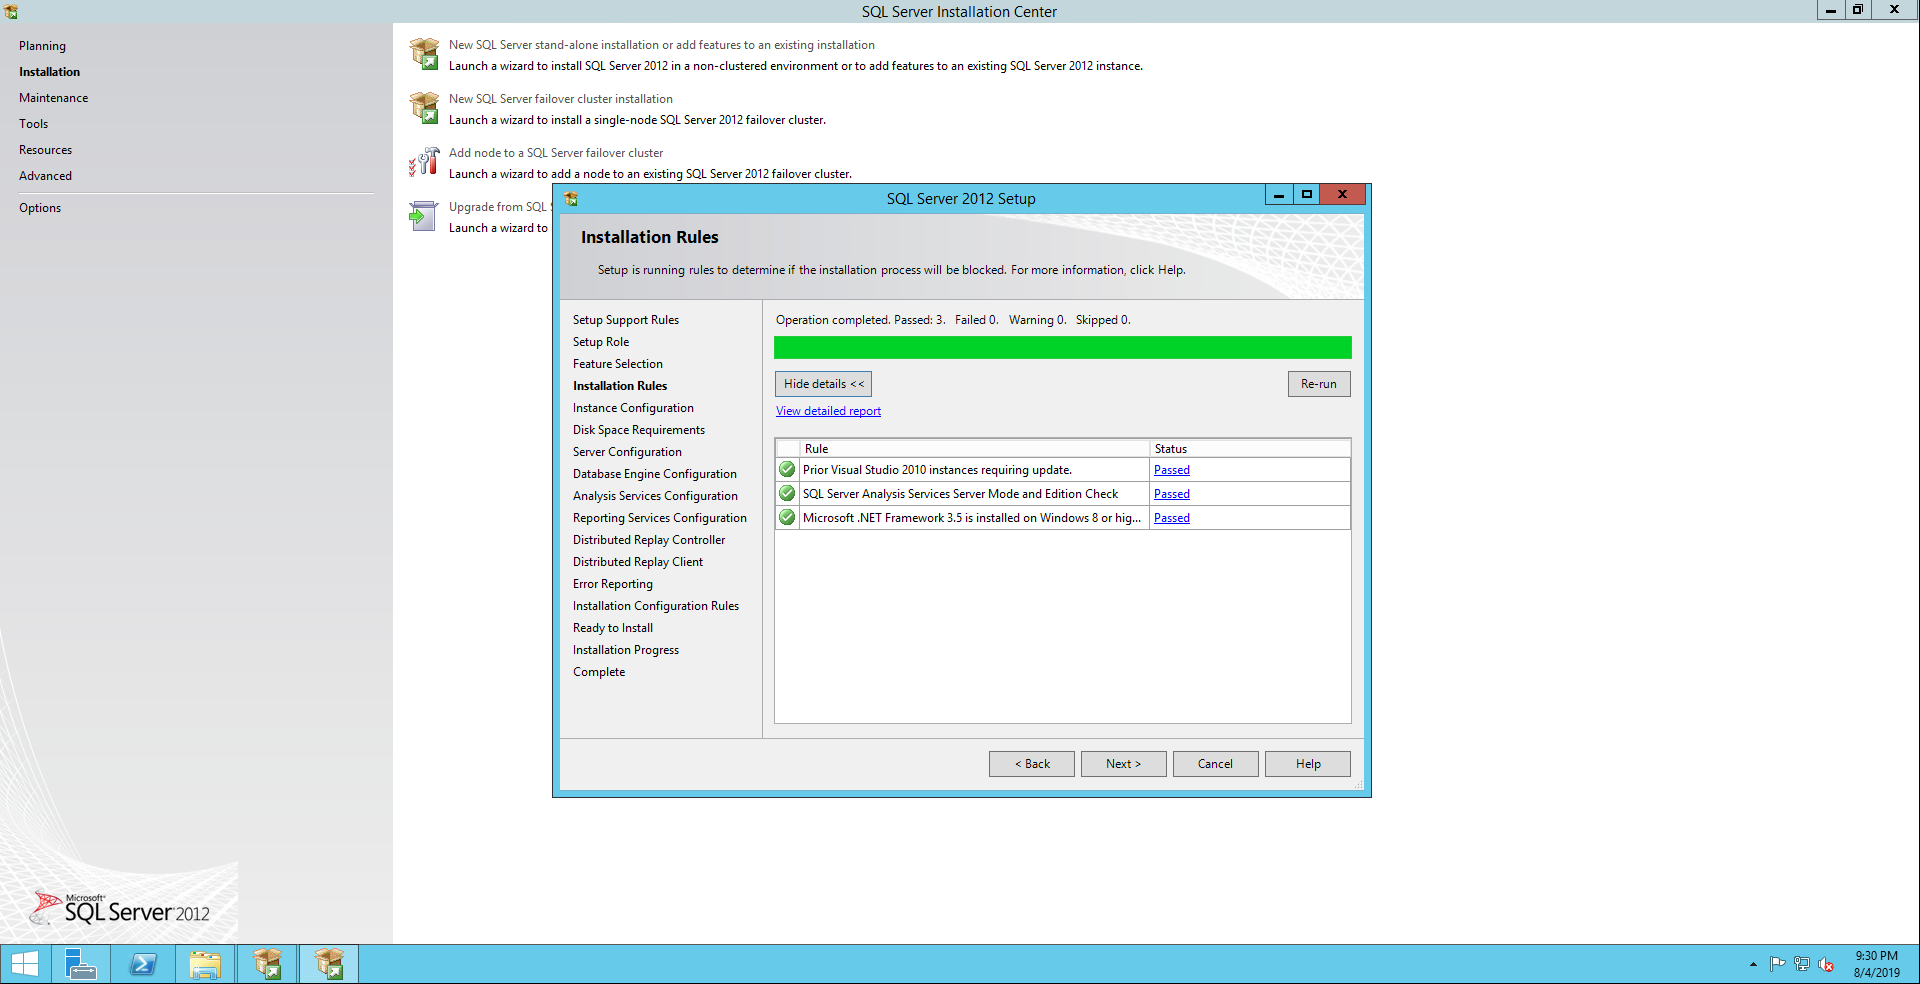Go back with the Back button
The width and height of the screenshot is (1920, 984).
click(1031, 764)
